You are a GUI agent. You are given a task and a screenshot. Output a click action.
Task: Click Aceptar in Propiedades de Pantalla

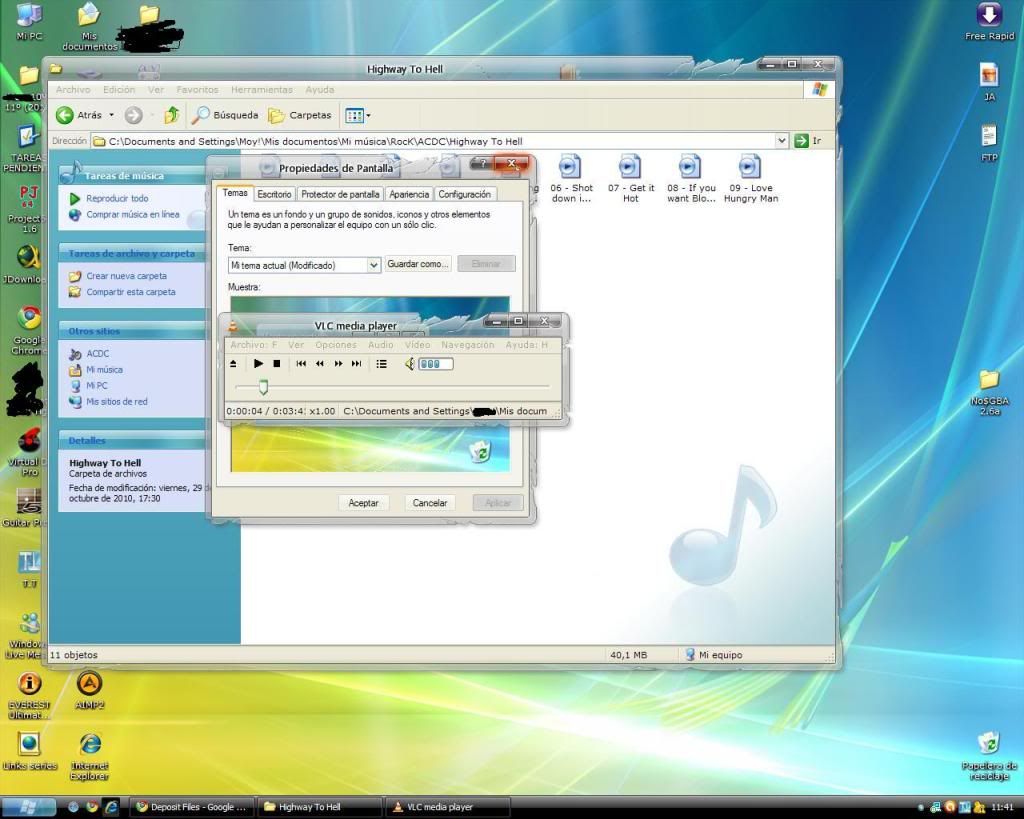coord(363,503)
